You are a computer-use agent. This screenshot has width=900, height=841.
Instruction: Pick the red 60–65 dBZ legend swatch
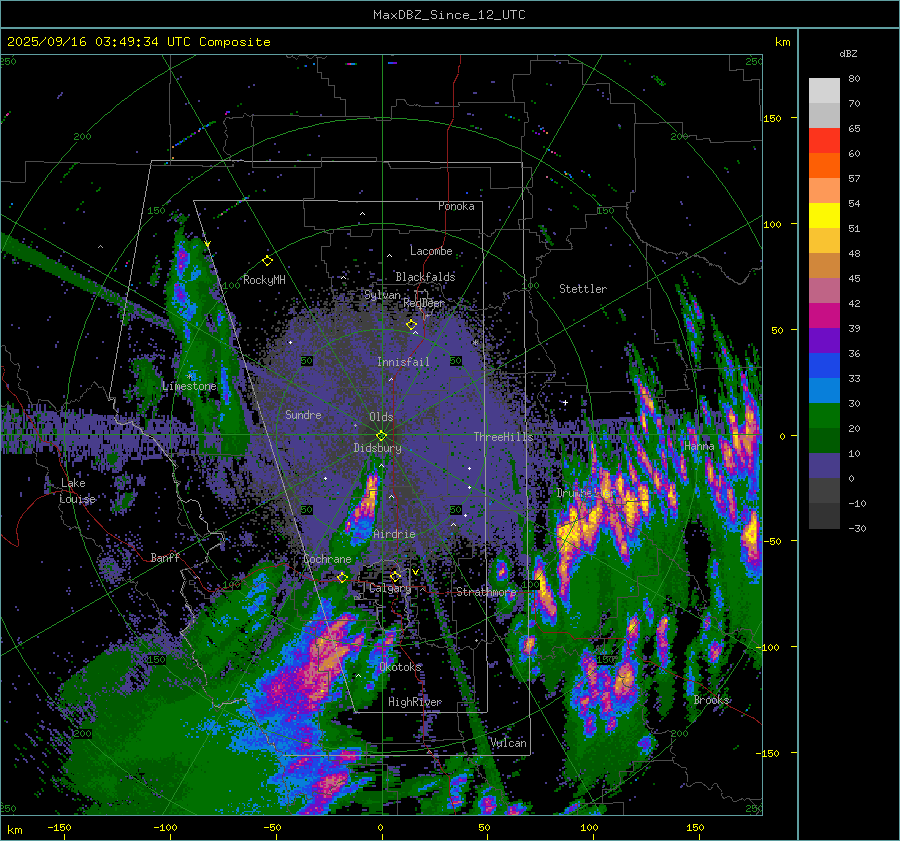point(824,141)
